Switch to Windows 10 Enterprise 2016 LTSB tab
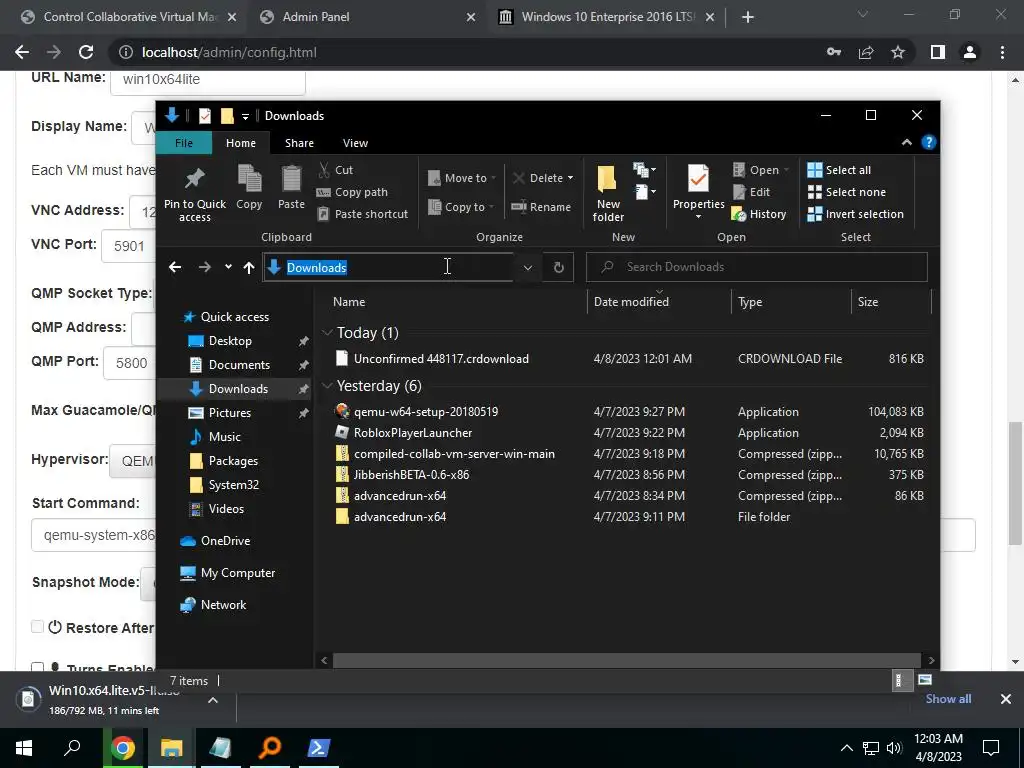This screenshot has width=1024, height=768. click(608, 17)
